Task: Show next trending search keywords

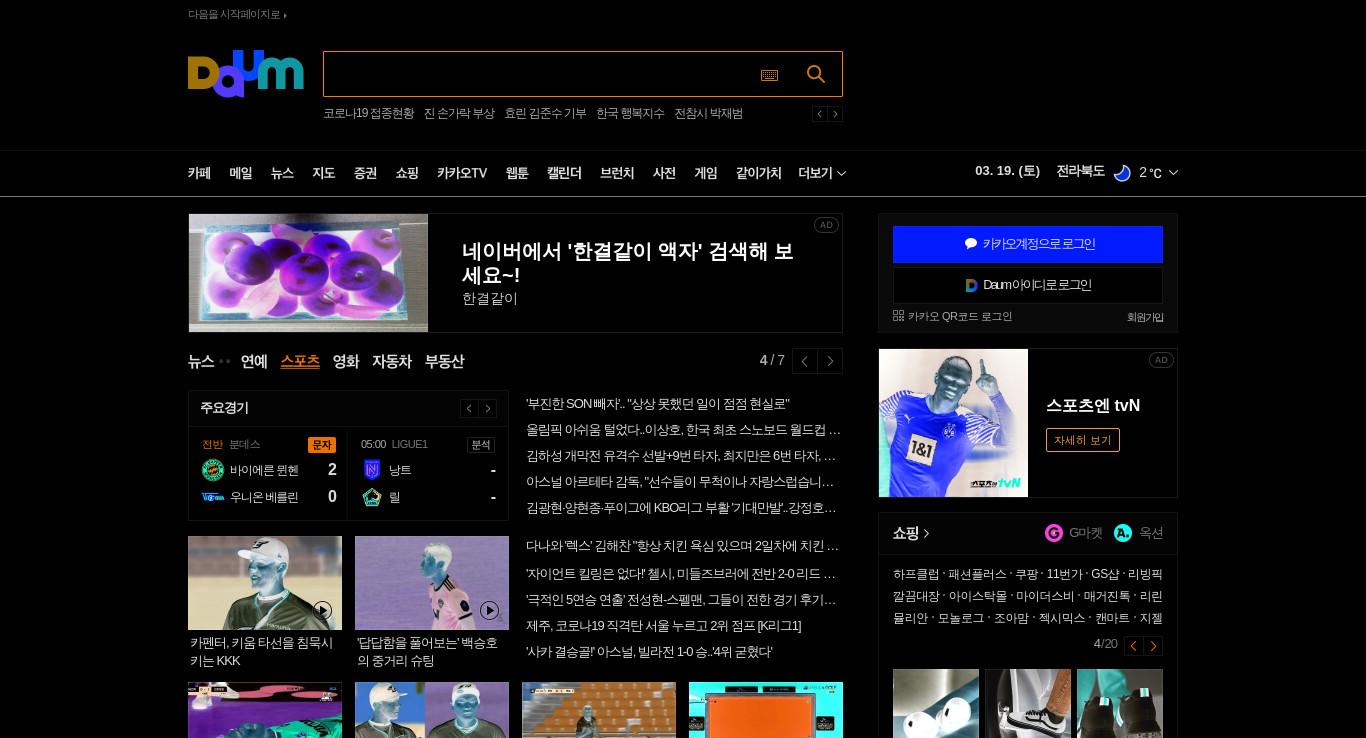Action: click(835, 114)
